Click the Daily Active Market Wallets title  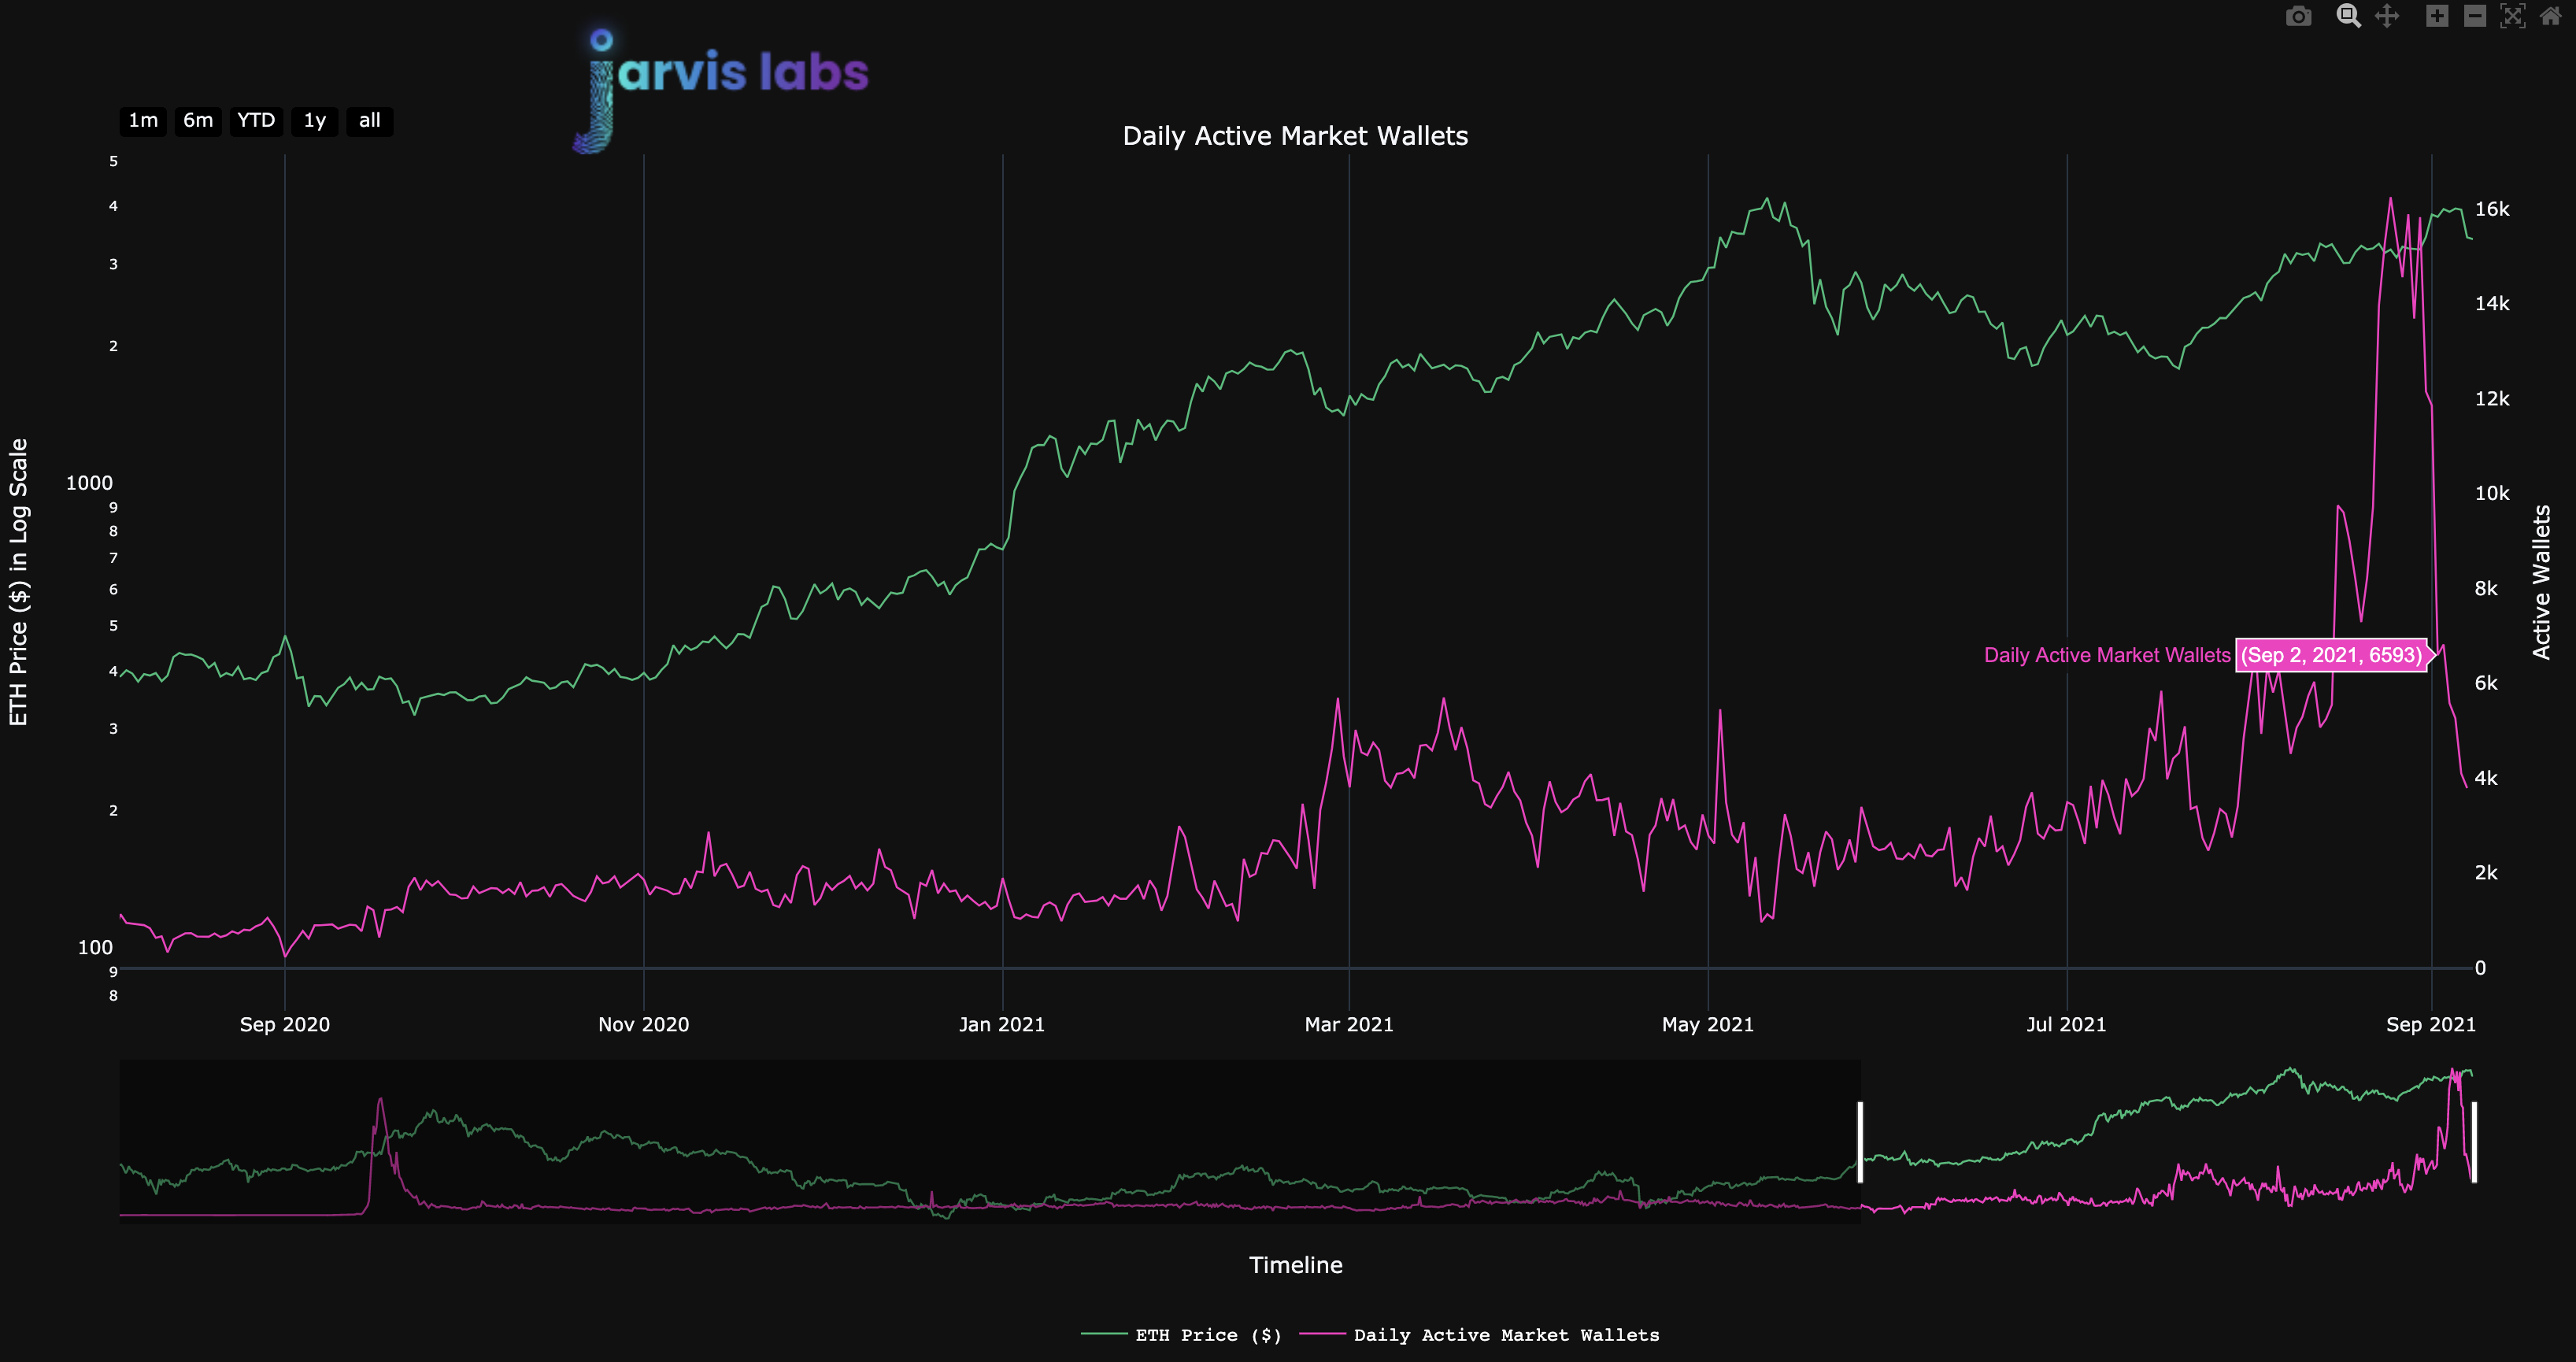pyautogui.click(x=1295, y=136)
